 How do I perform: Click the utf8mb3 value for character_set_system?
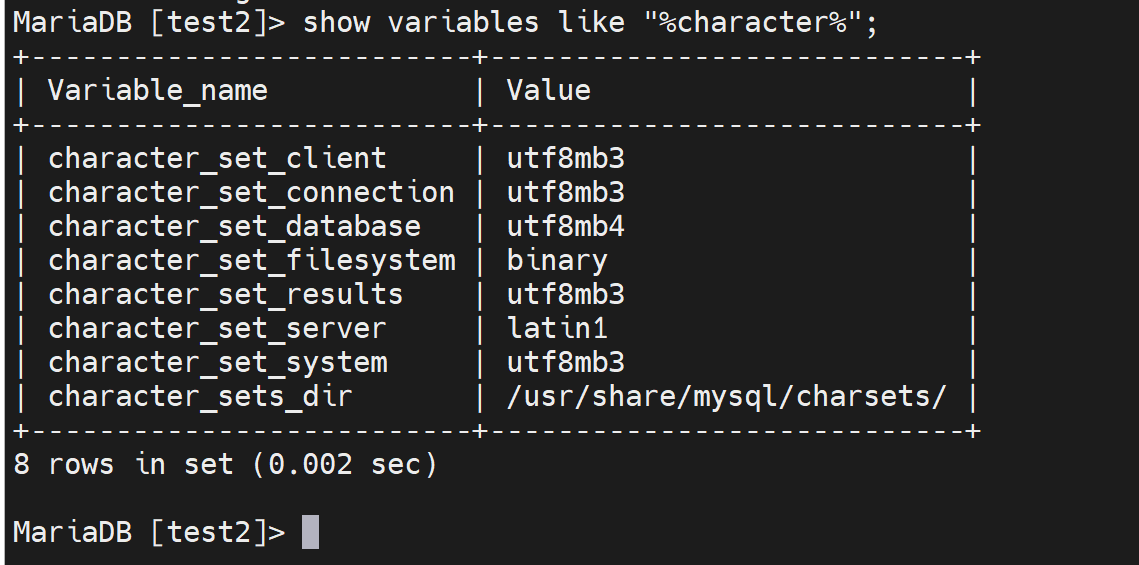click(x=565, y=362)
